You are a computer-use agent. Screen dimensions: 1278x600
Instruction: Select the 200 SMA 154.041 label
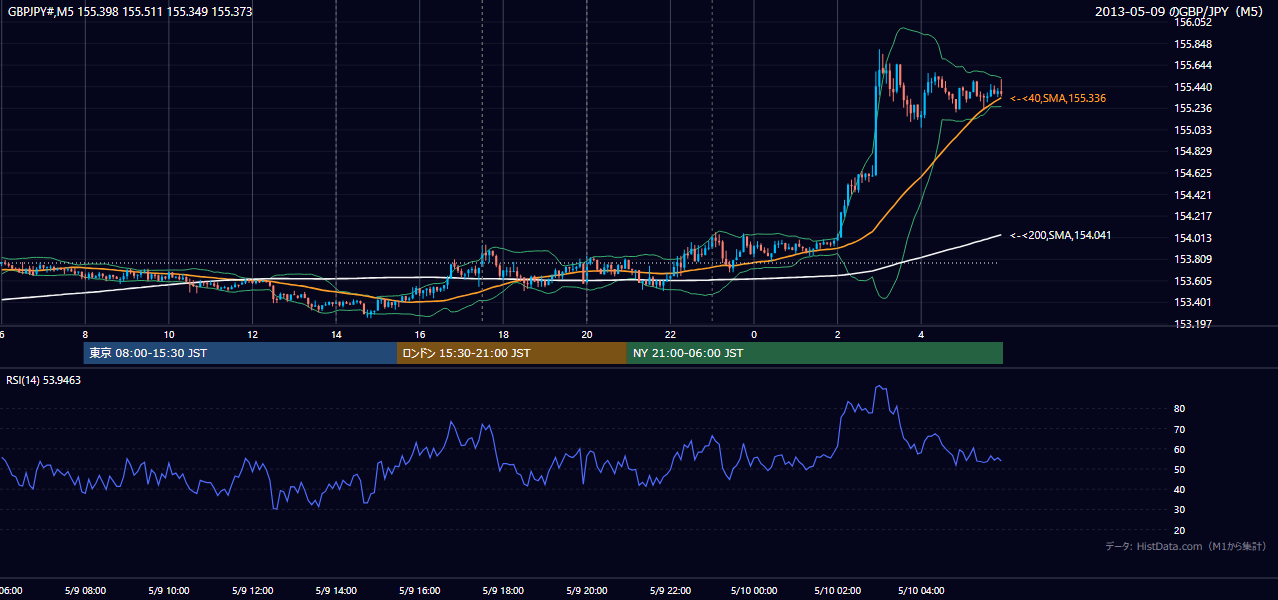[x=1061, y=235]
